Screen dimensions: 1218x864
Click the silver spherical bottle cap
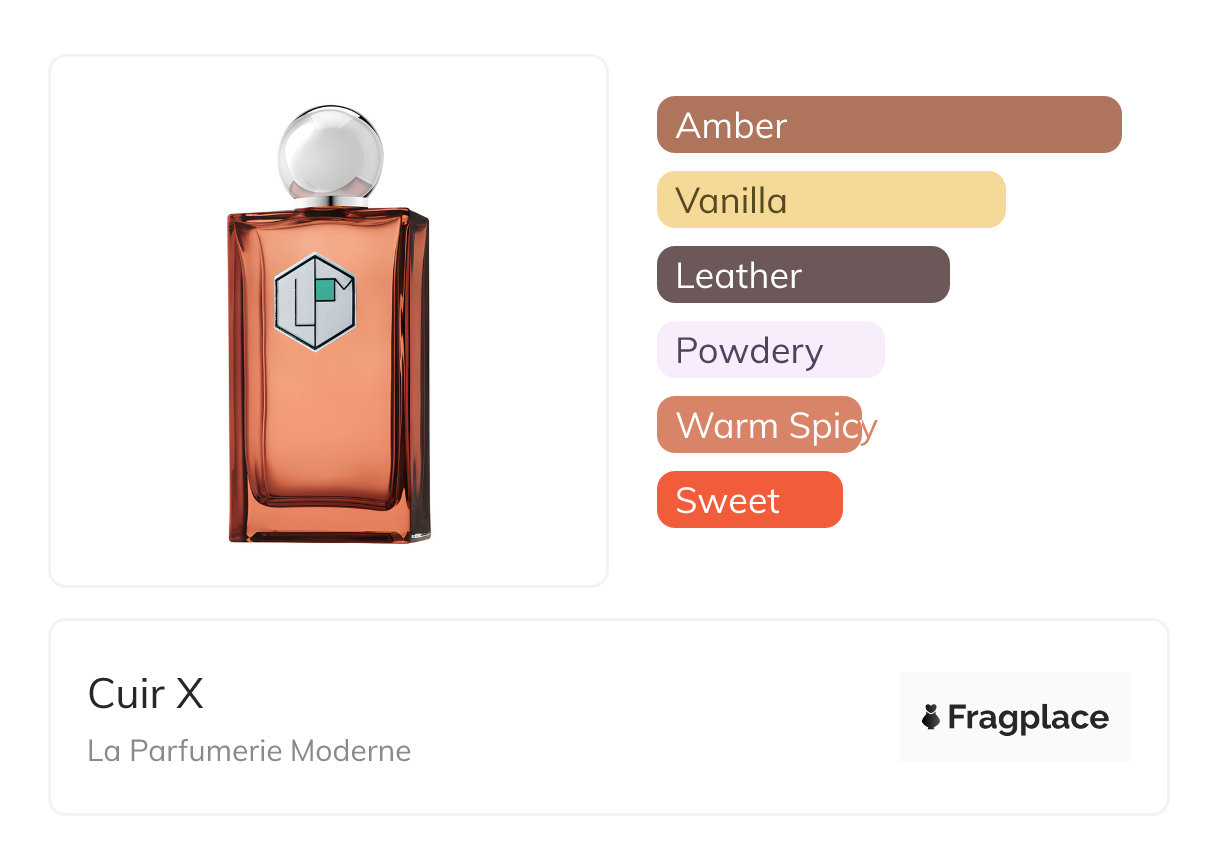(x=330, y=152)
